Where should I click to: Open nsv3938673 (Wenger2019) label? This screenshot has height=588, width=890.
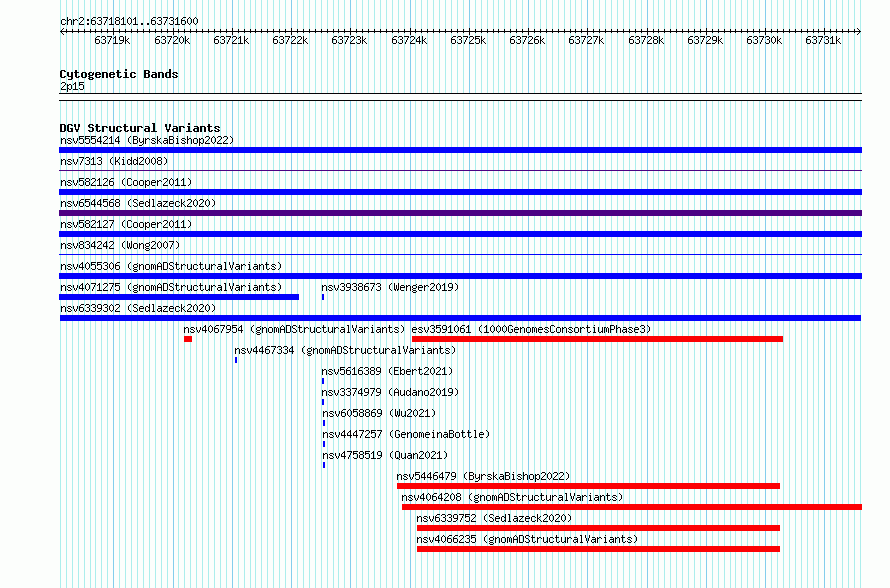pyautogui.click(x=390, y=287)
